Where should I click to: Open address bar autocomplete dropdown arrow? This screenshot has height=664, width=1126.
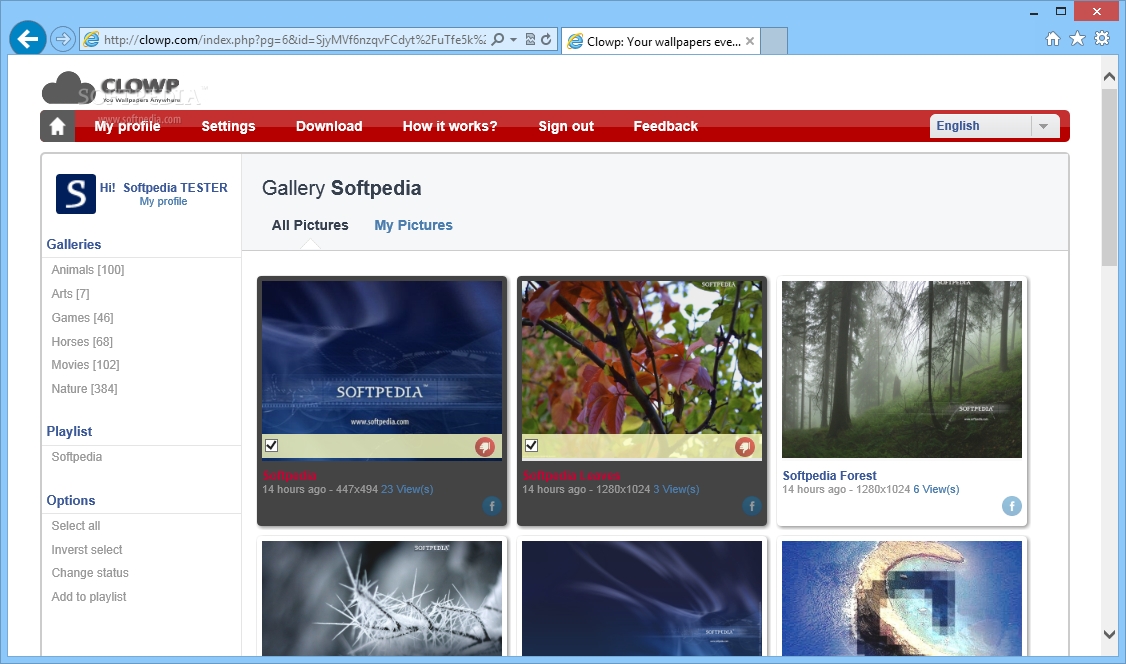coord(513,39)
